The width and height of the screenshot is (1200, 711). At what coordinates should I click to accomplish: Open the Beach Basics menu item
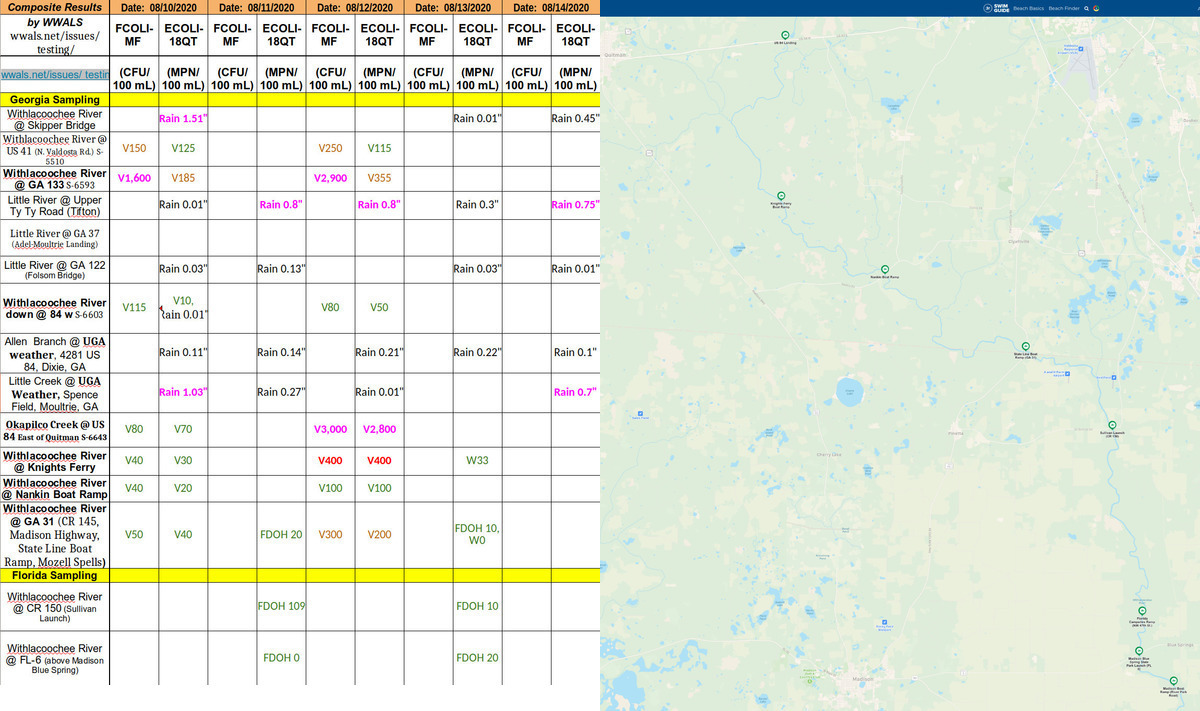1029,8
